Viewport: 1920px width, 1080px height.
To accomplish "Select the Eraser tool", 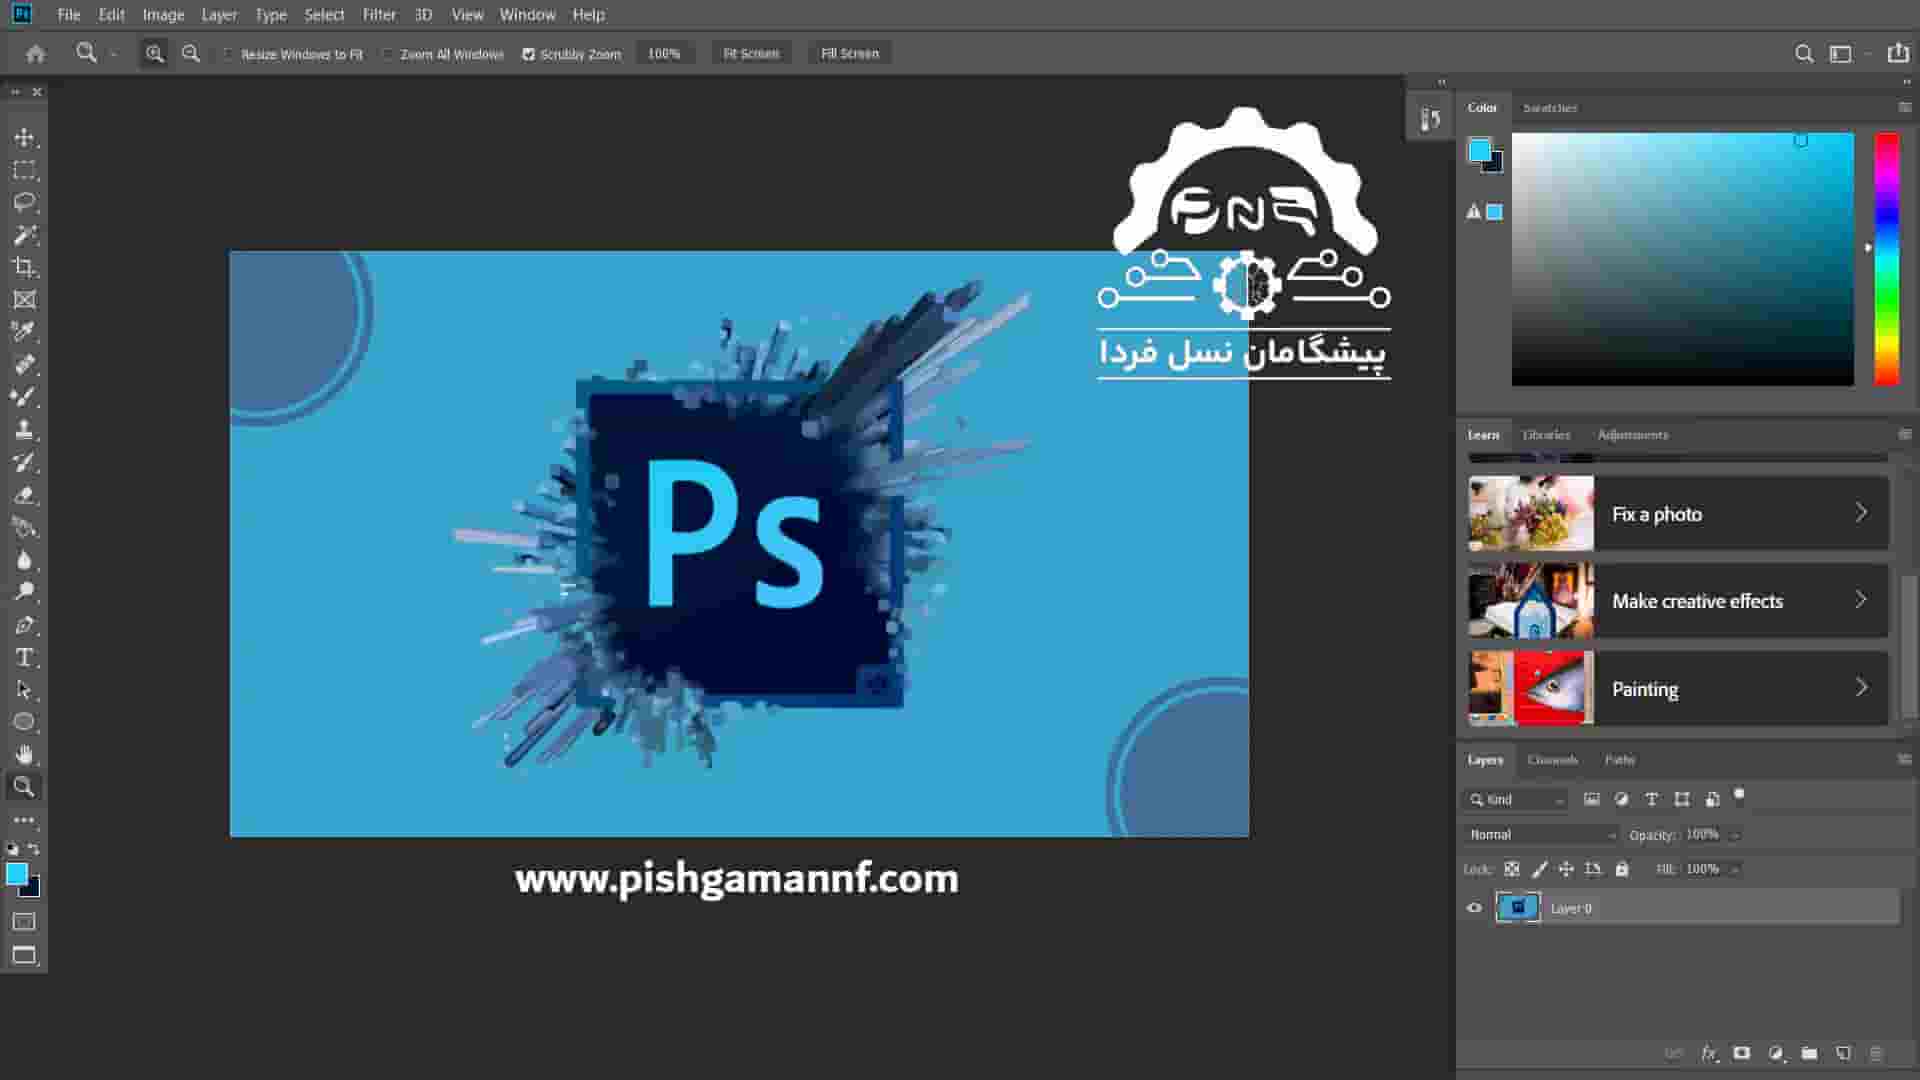I will pos(24,495).
